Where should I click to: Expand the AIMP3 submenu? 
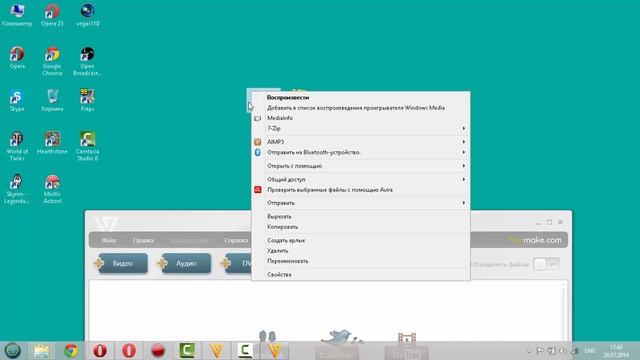click(361, 142)
